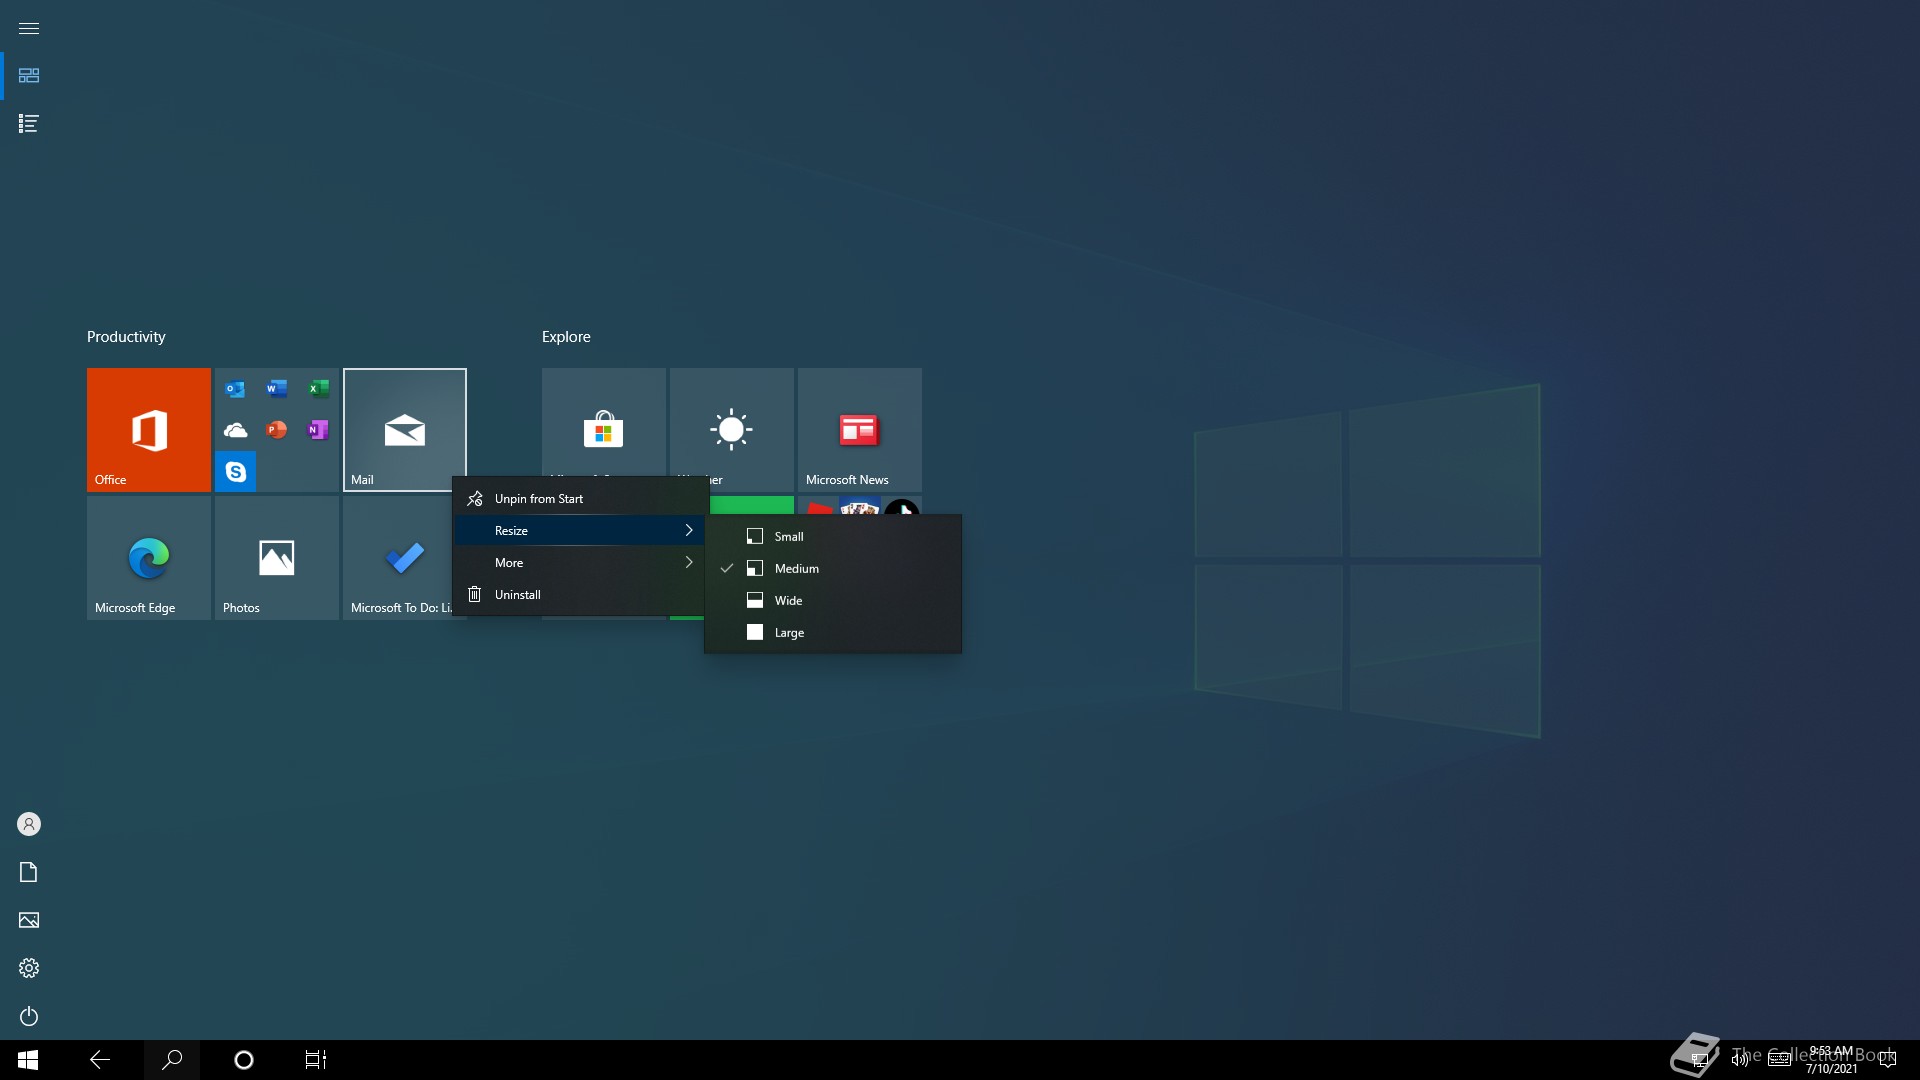
Task: Open the touch keyboard tray icon
Action: pyautogui.click(x=1779, y=1060)
